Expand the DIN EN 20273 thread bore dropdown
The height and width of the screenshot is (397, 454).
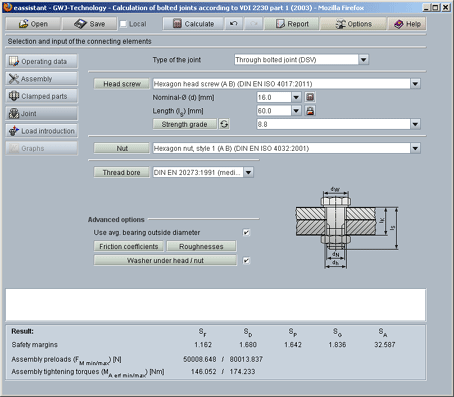248,172
